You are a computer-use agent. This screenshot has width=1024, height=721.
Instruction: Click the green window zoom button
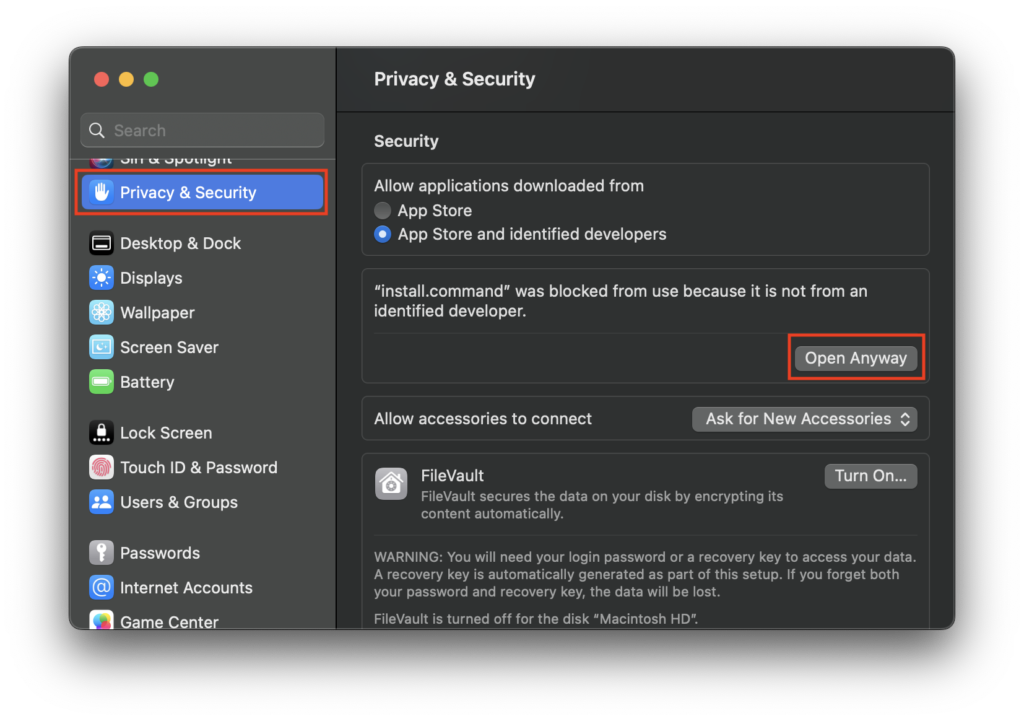click(151, 80)
